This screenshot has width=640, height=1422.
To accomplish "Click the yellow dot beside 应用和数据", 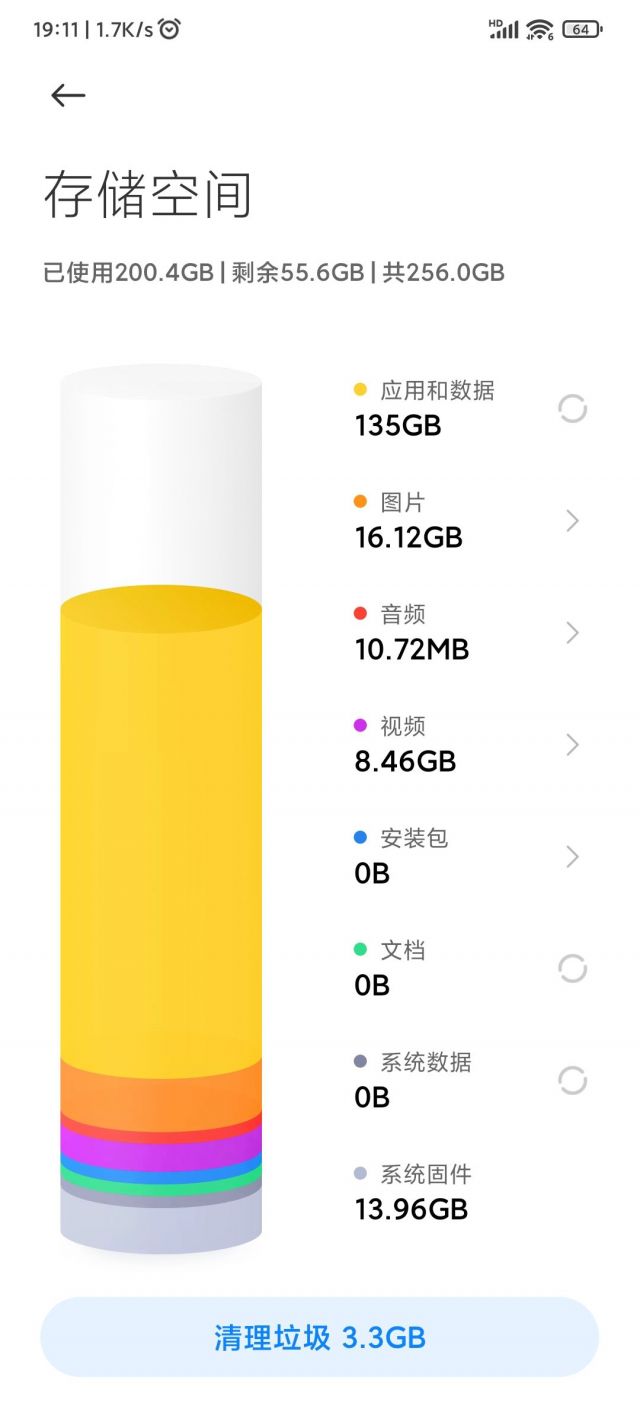I will point(358,390).
